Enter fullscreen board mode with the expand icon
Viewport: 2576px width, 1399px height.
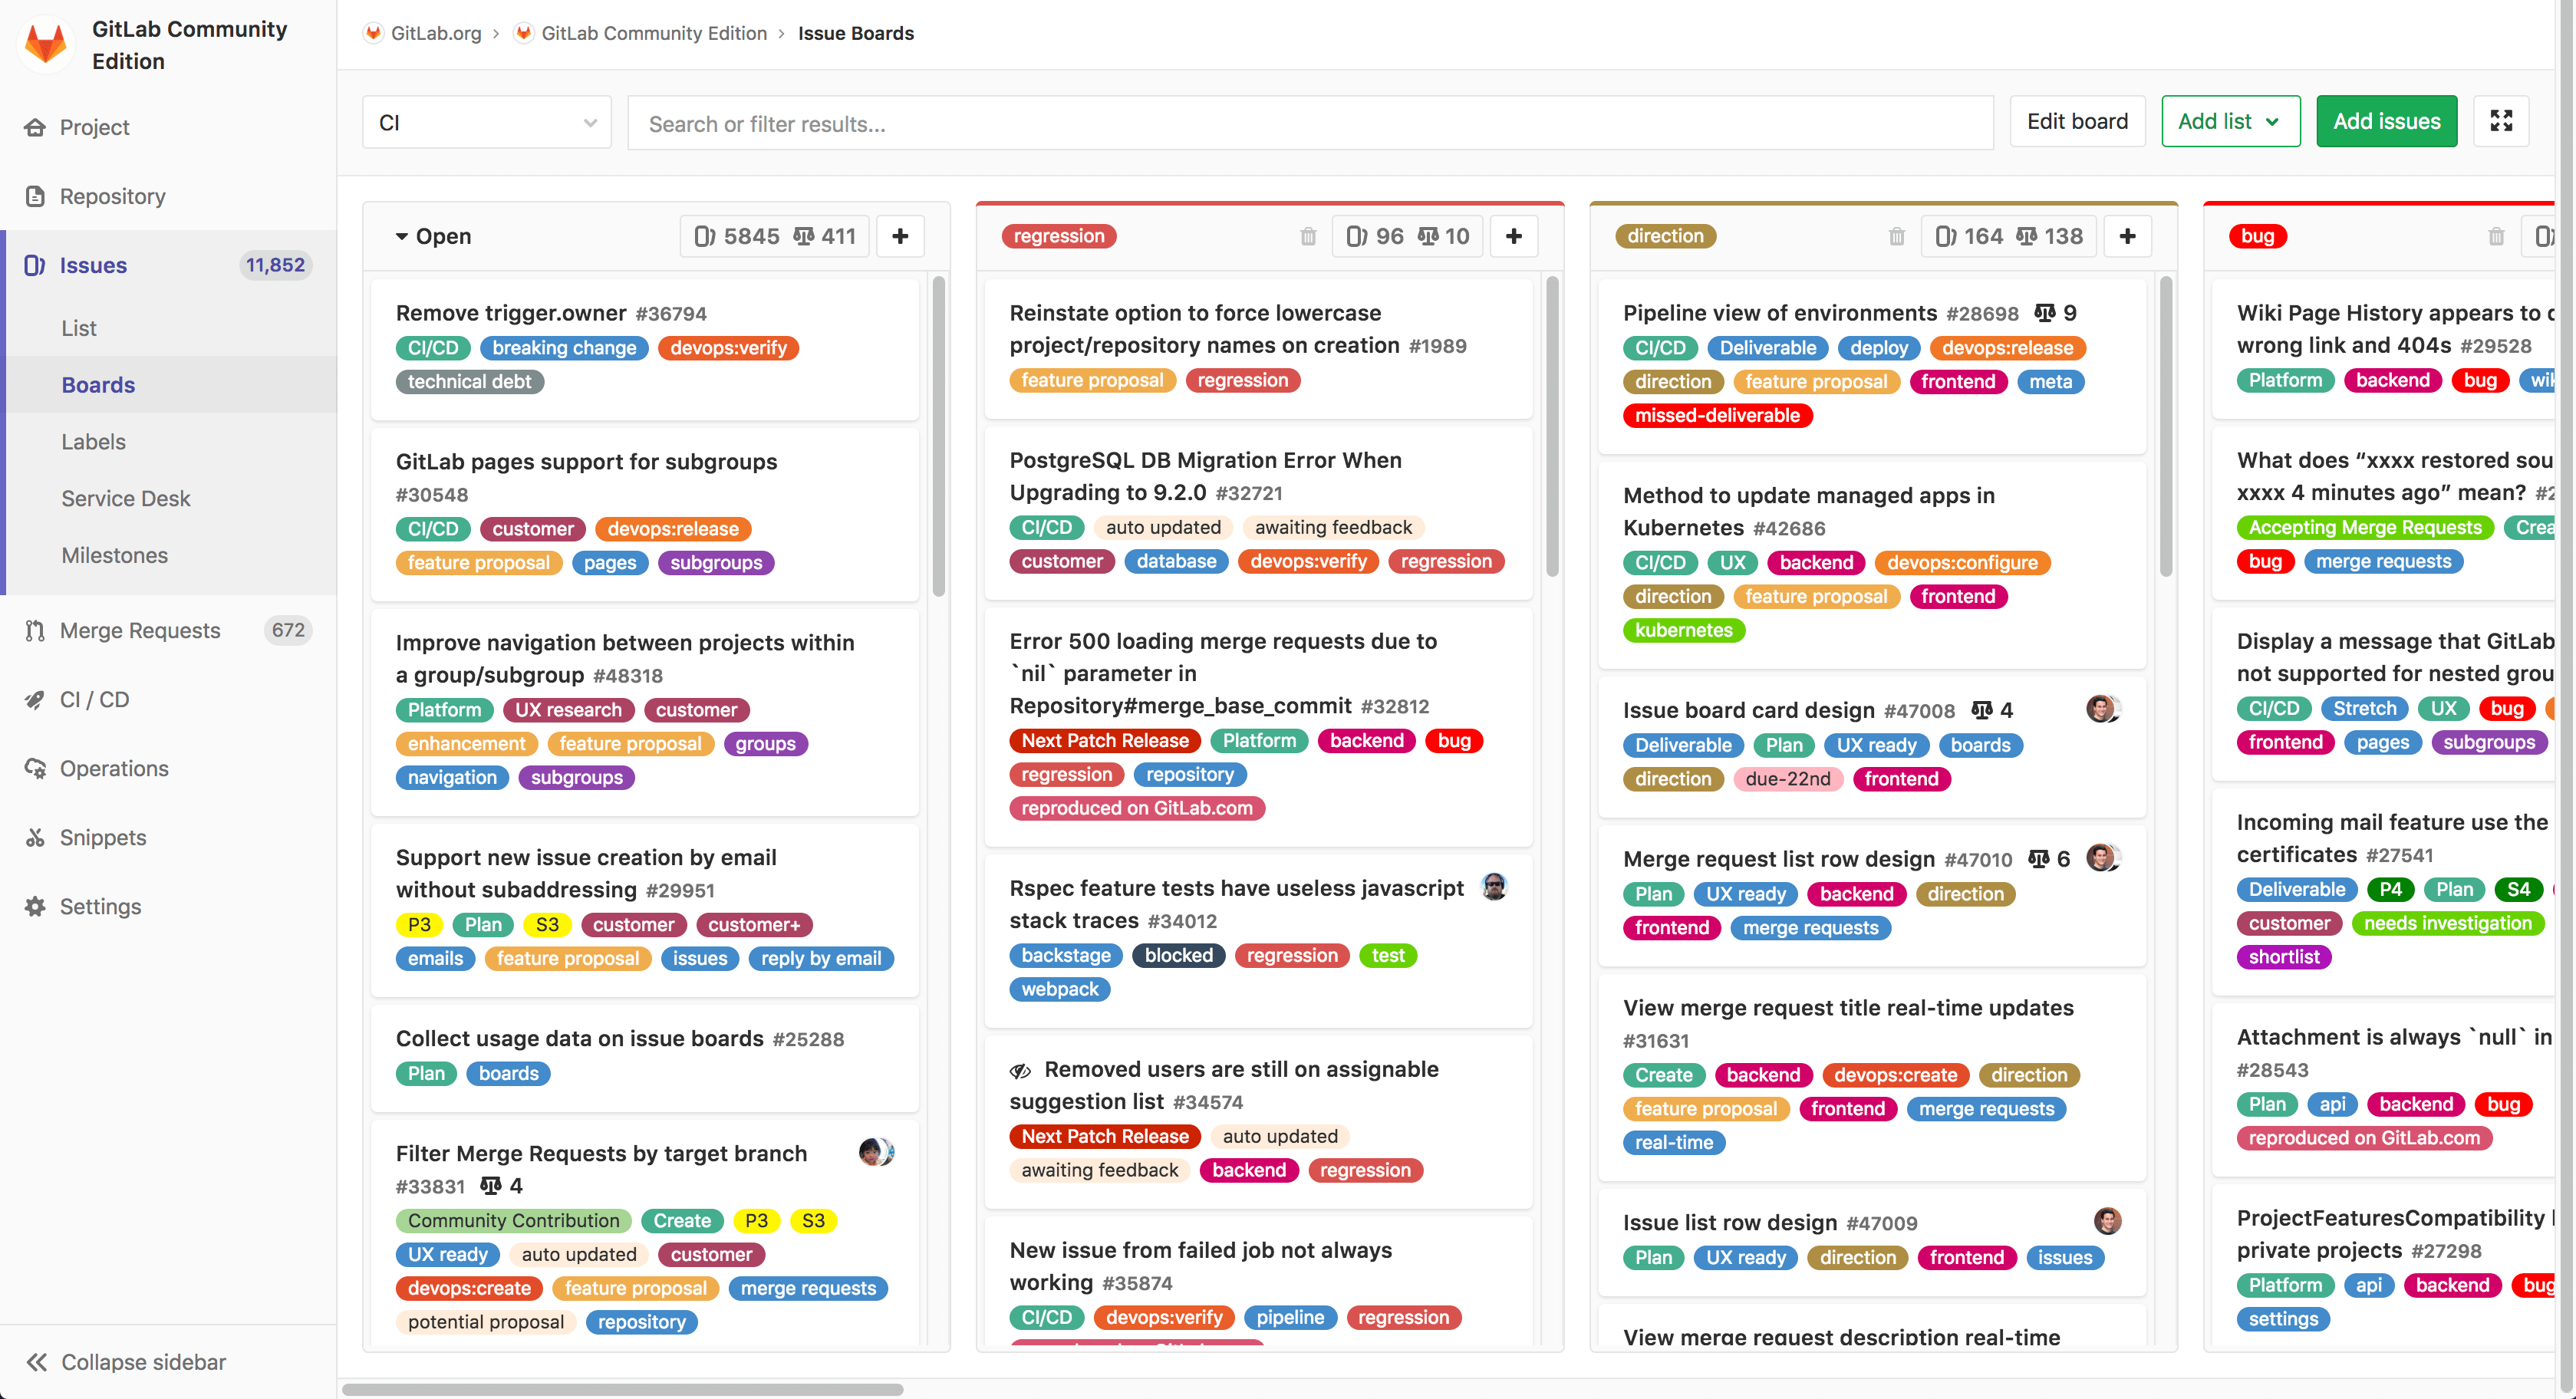(2501, 121)
